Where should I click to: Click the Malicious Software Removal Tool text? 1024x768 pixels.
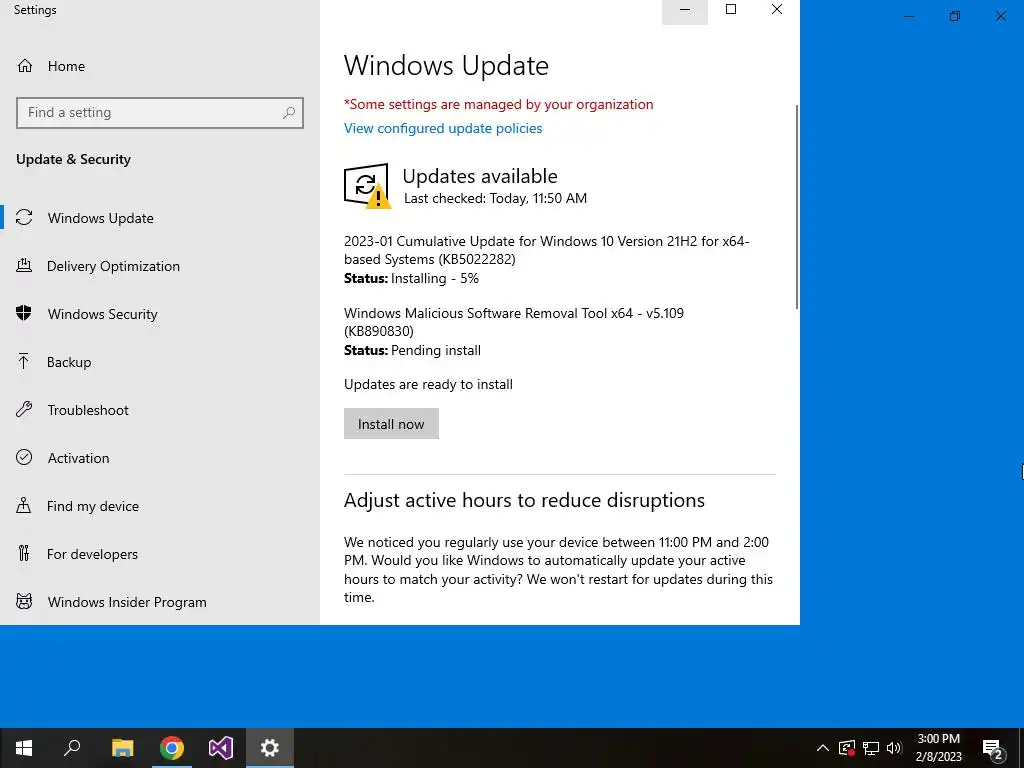click(x=513, y=322)
